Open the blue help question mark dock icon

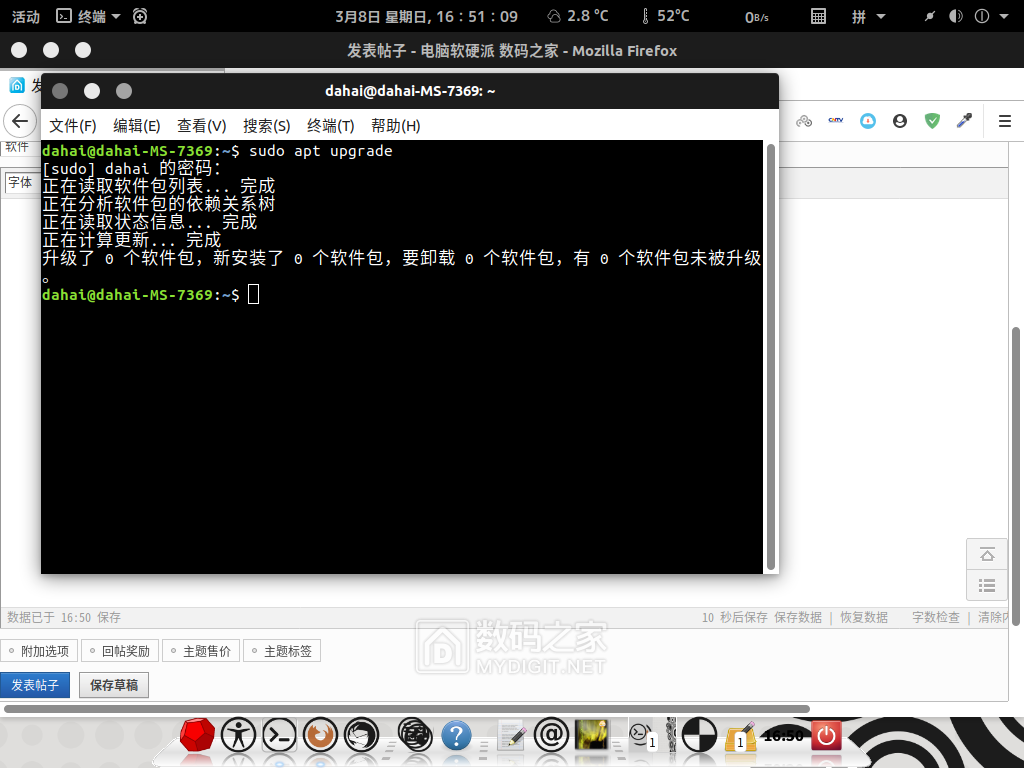[x=456, y=736]
